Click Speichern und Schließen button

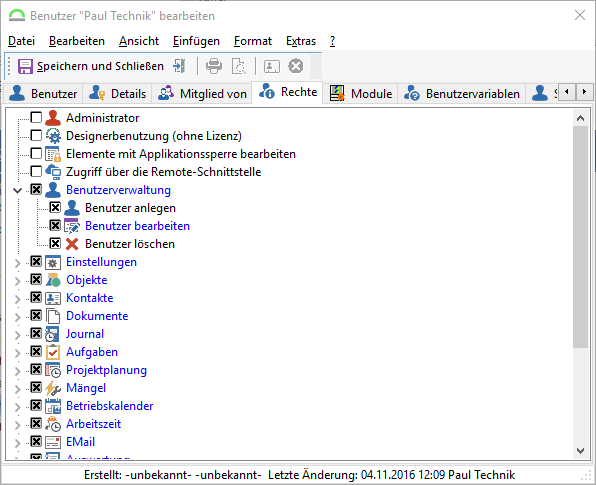point(91,66)
